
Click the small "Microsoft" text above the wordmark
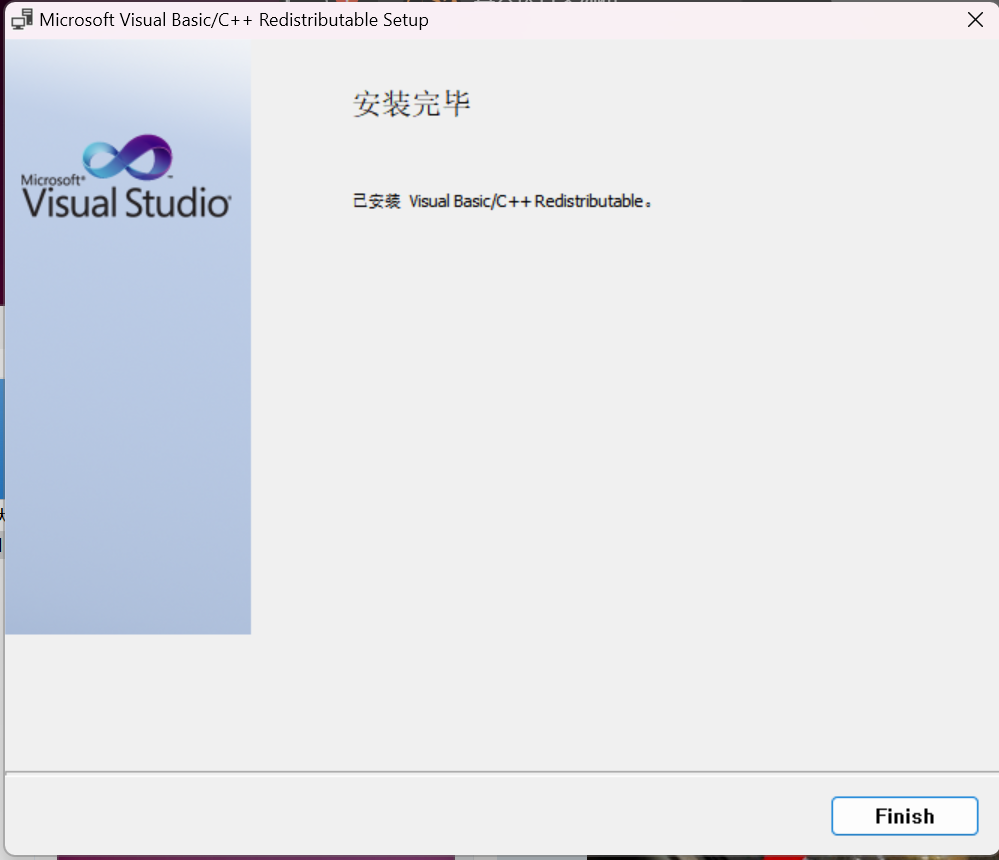pyautogui.click(x=49, y=180)
